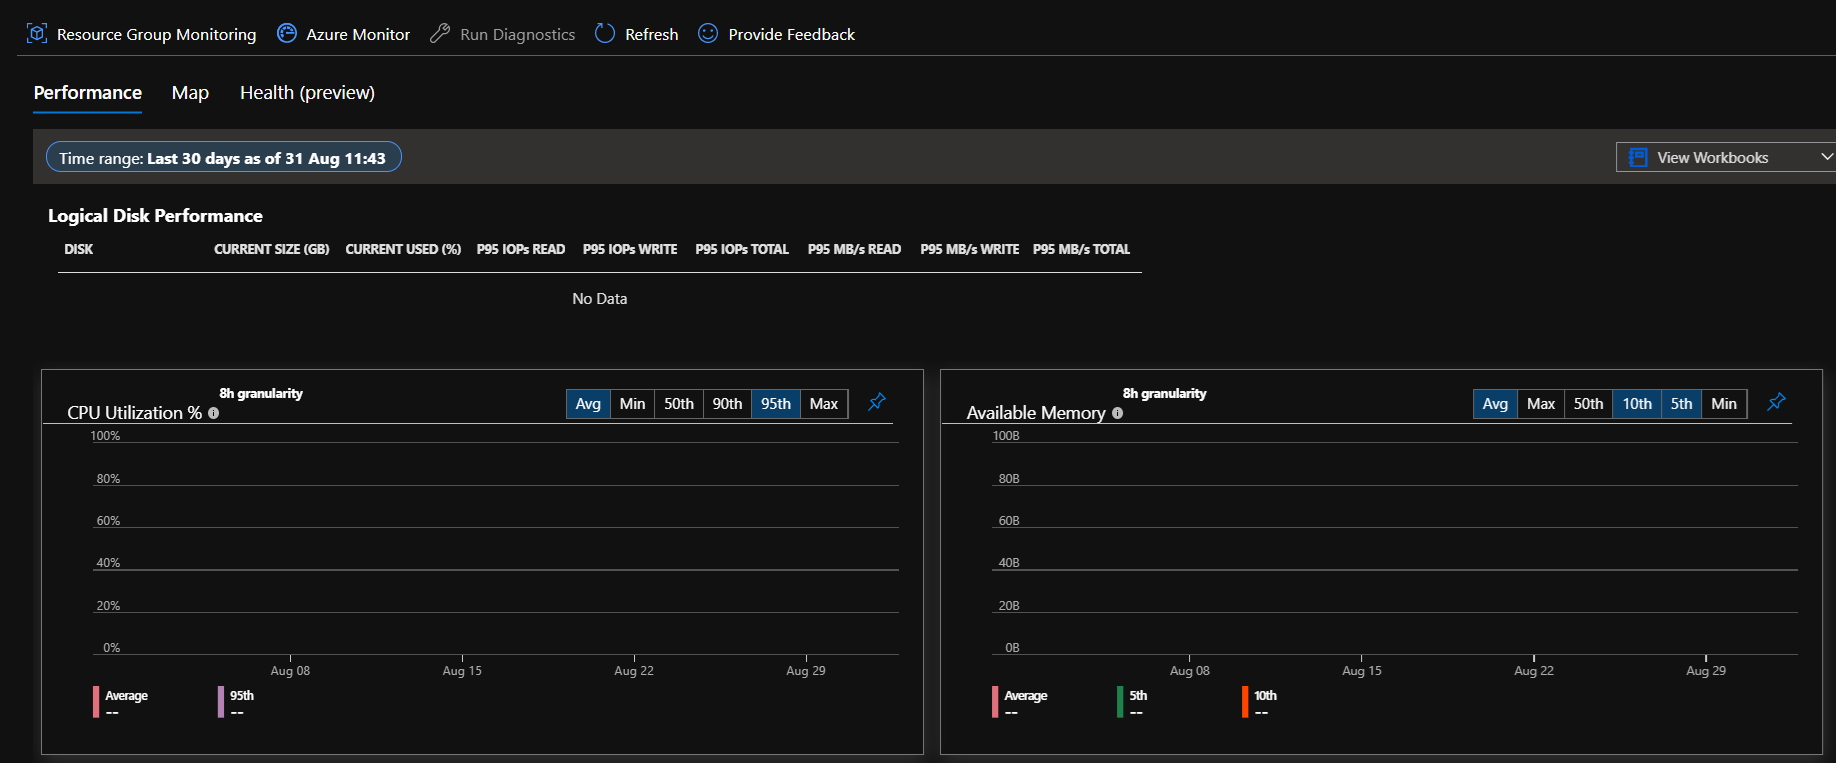The width and height of the screenshot is (1836, 763).
Task: Click the 5th legend swatch in Memory chart
Action: [1120, 702]
